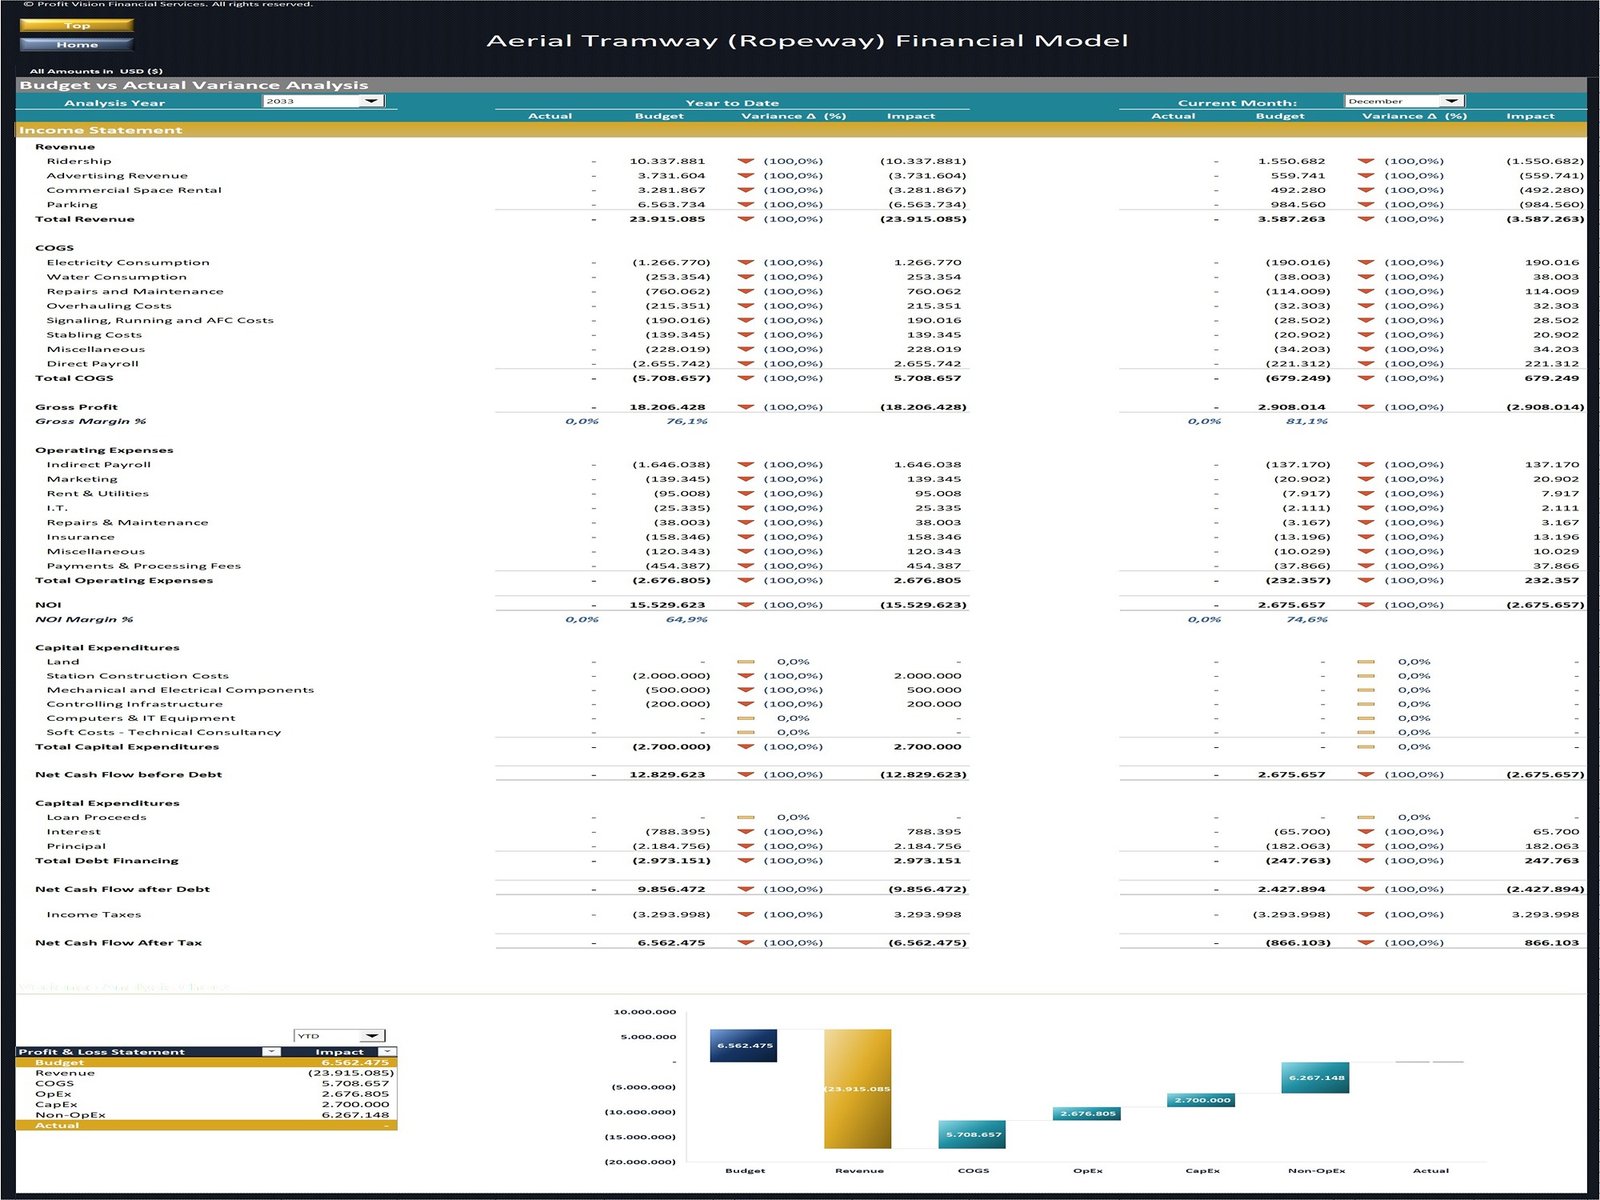Screen dimensions: 1600x1200
Task: Select the flat indicator beside Computers & IT Equipment
Action: [x=744, y=717]
